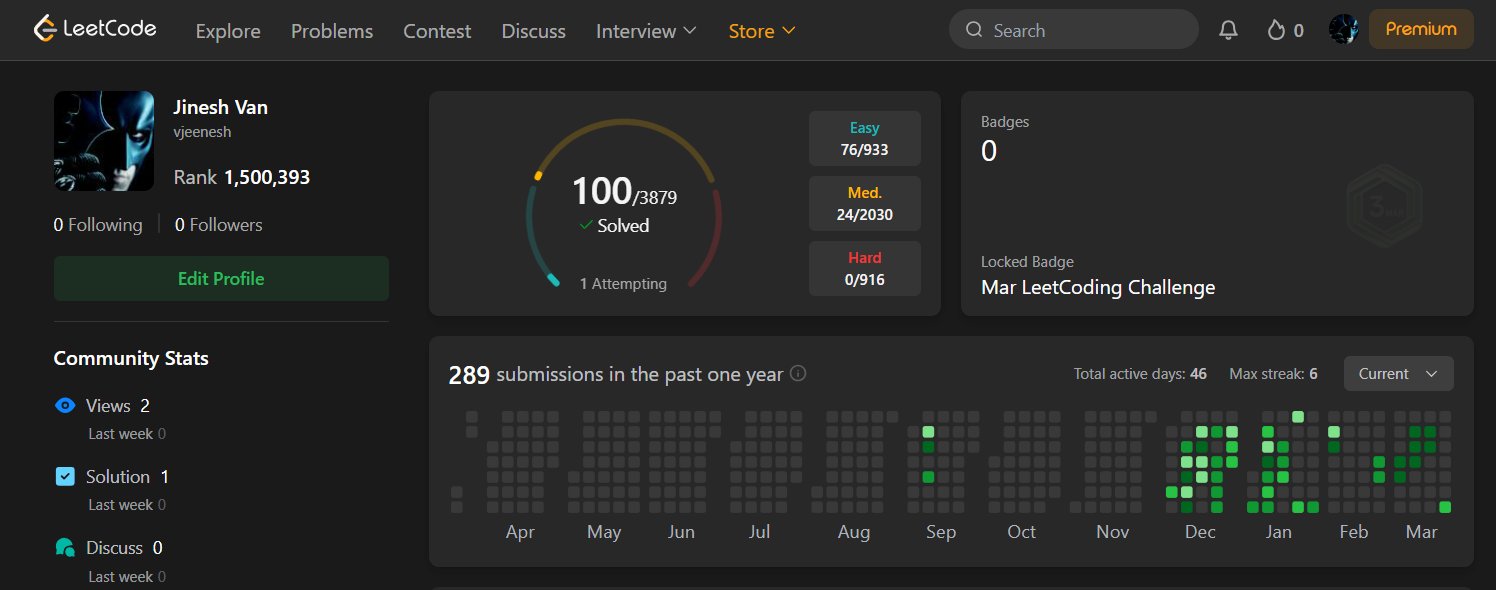The height and width of the screenshot is (590, 1496).
Task: Click the Solution checkmark icon
Action: pyautogui.click(x=65, y=477)
